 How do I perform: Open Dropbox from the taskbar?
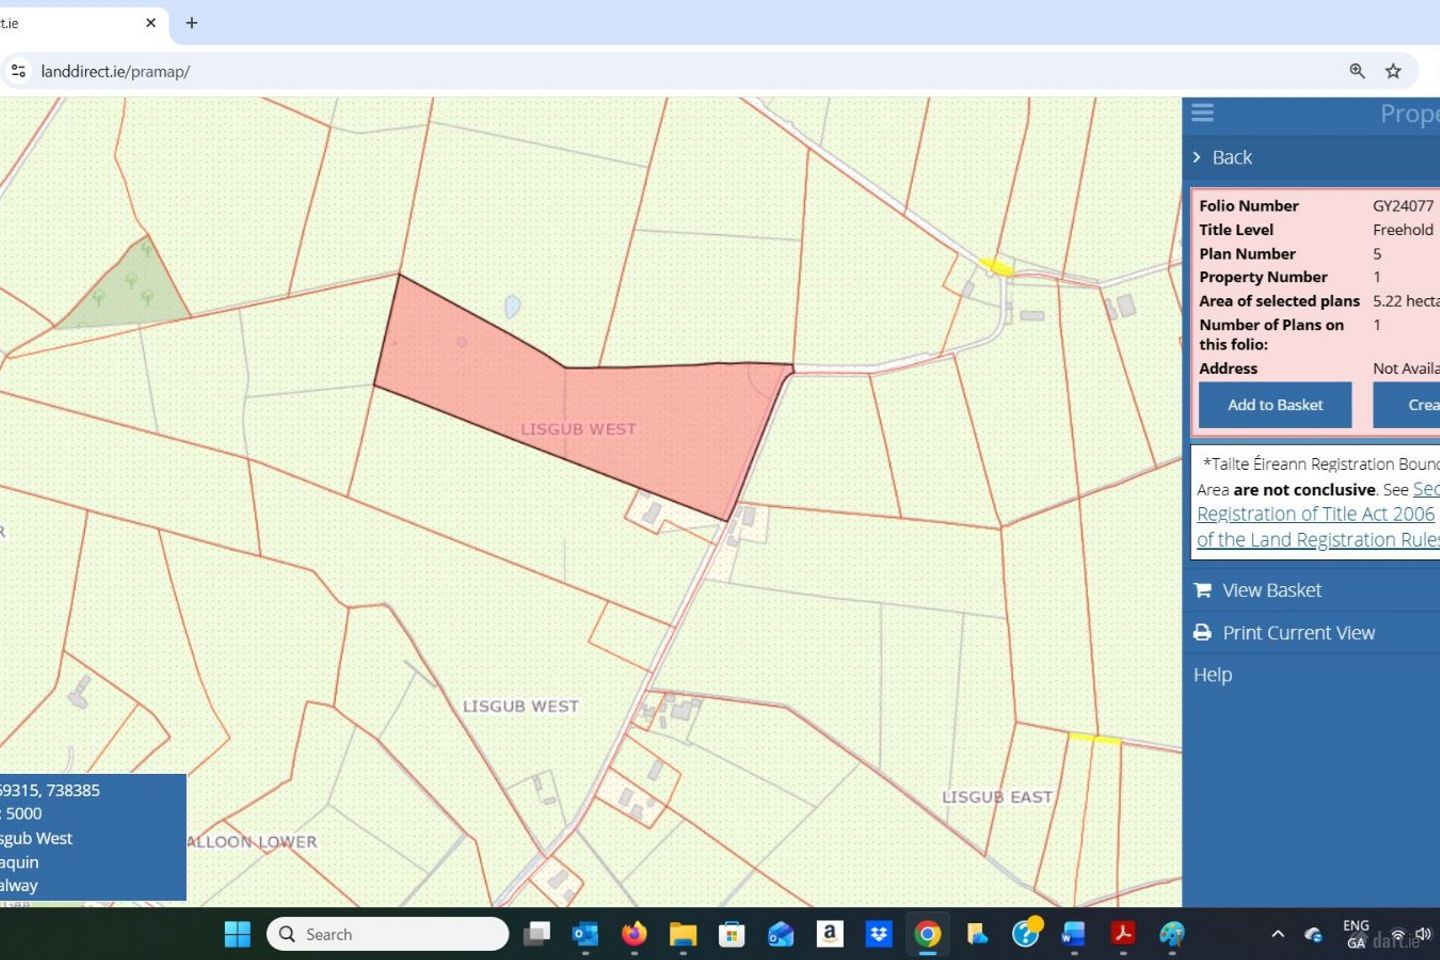tap(878, 934)
